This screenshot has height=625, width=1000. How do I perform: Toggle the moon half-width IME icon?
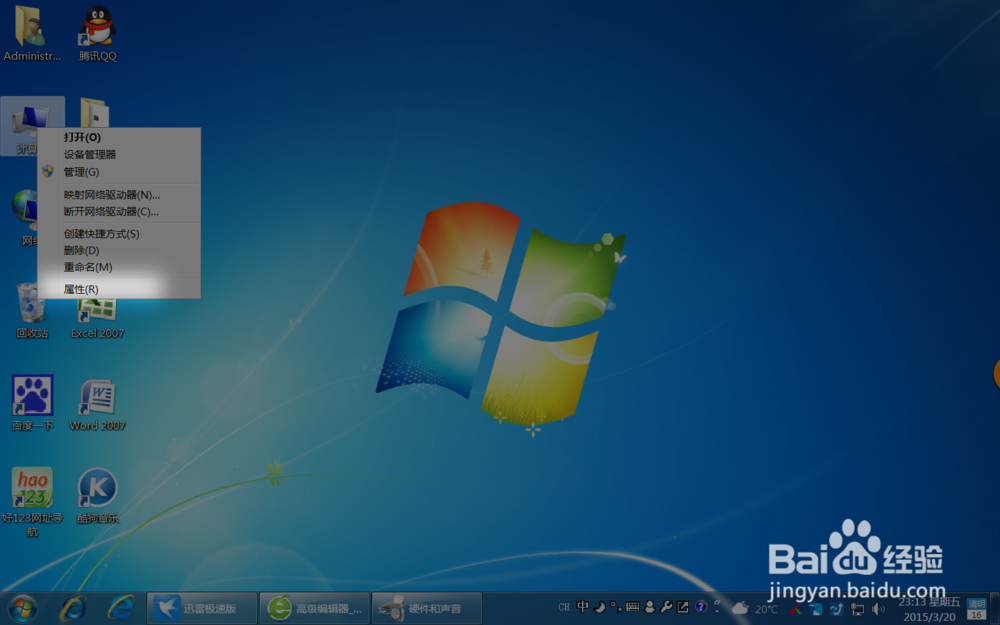pyautogui.click(x=599, y=607)
